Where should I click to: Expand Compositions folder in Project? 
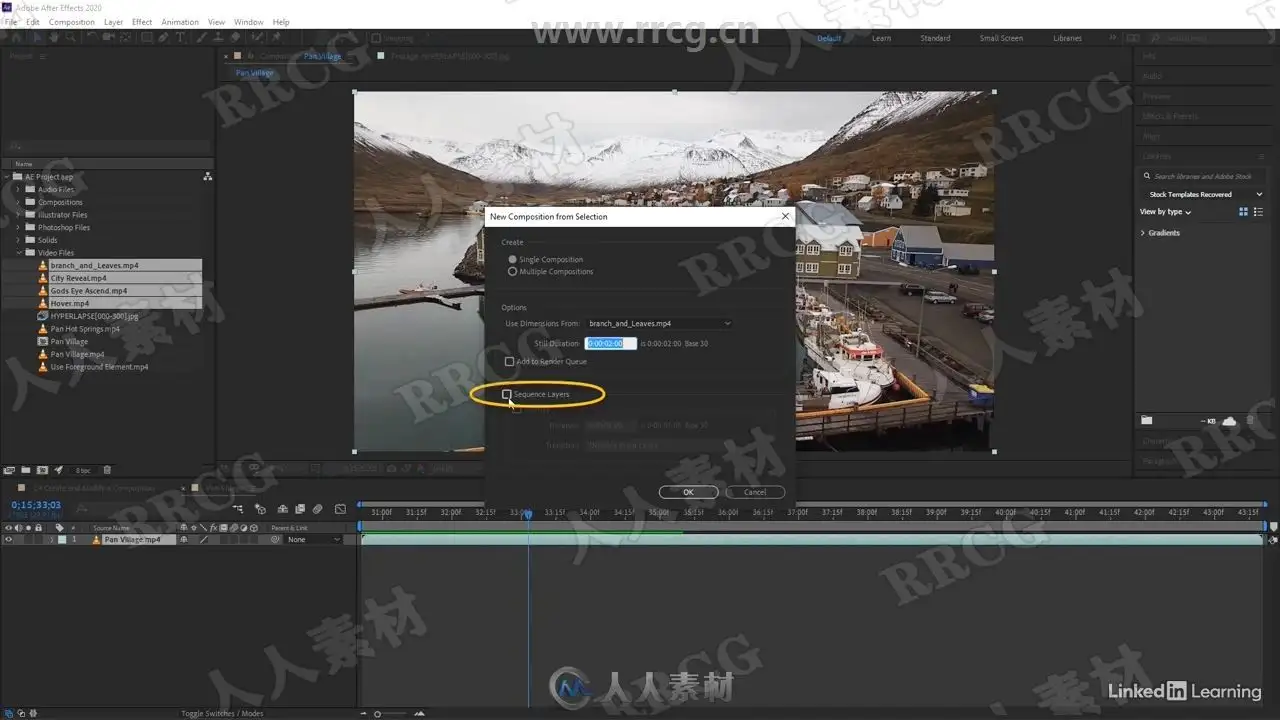click(18, 202)
